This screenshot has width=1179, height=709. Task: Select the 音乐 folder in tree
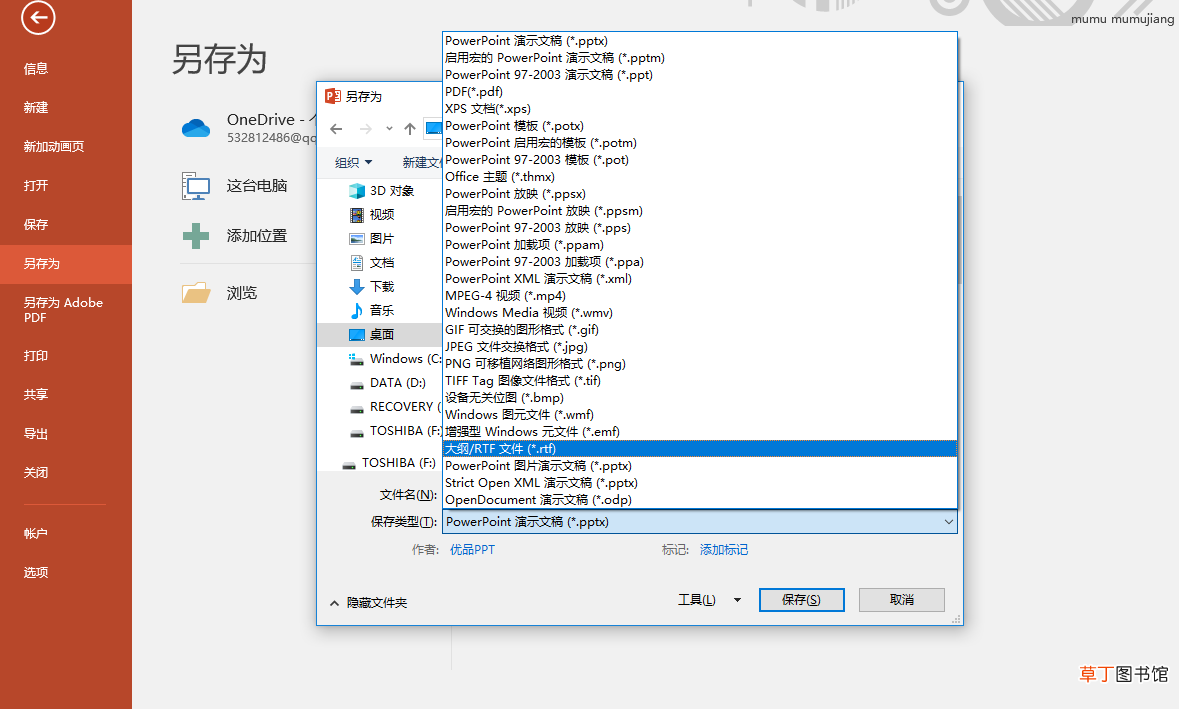[x=381, y=311]
